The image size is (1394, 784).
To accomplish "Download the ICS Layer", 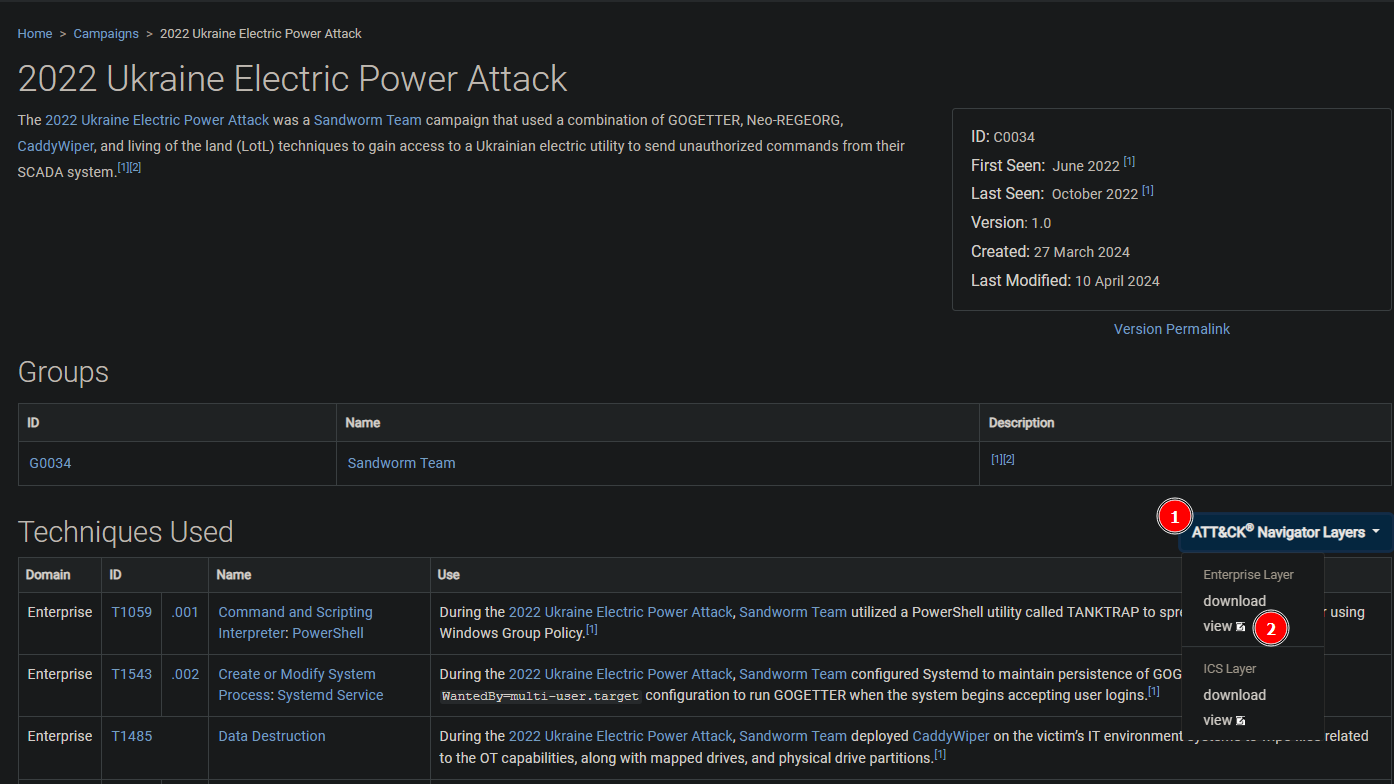I will pyautogui.click(x=1234, y=695).
